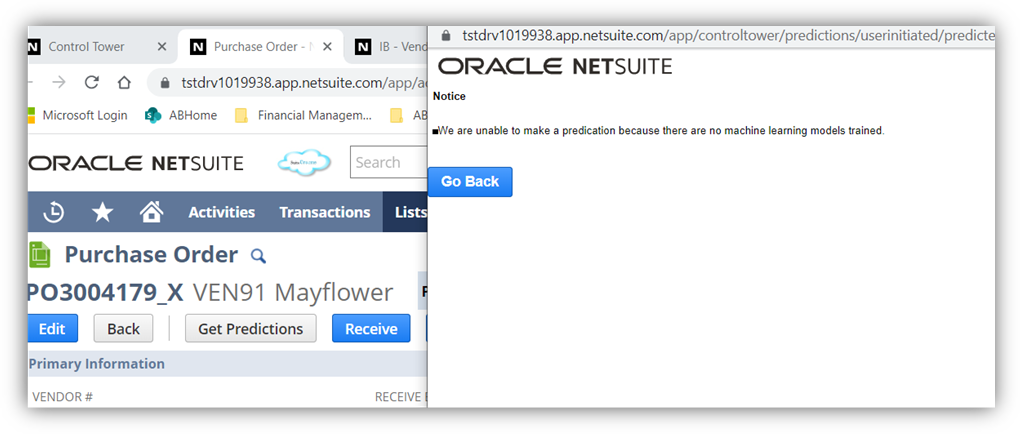Open the ABHome bookmark
The width and height of the screenshot is (1020, 434).
tap(181, 115)
